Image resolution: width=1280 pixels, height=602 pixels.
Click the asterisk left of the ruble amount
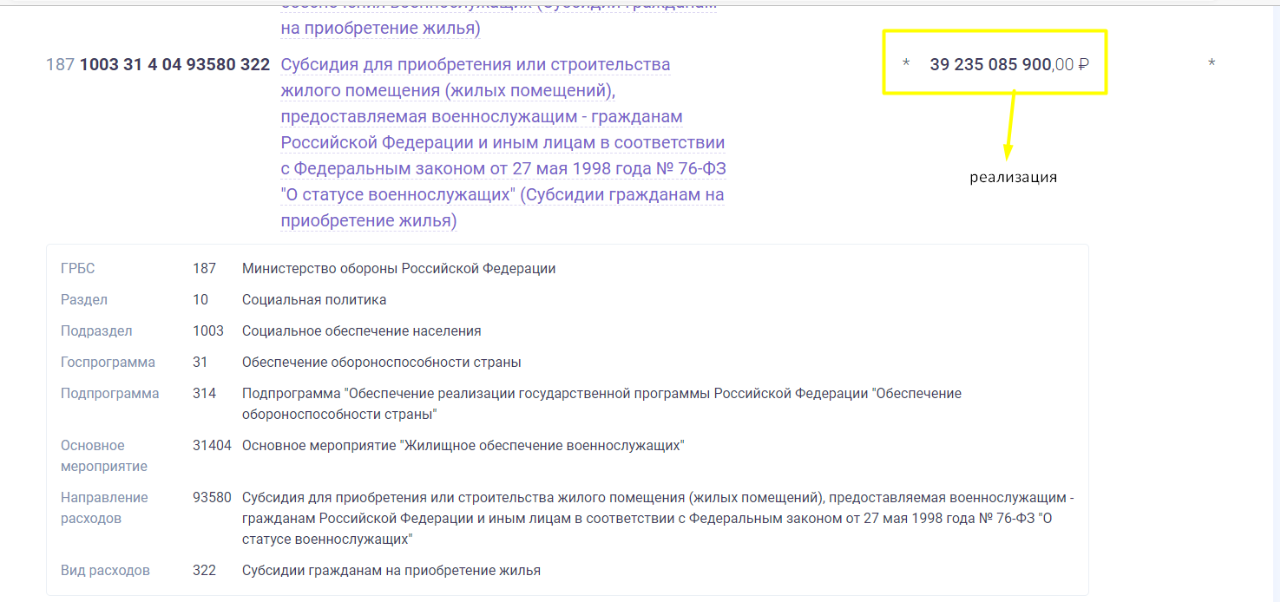point(906,65)
